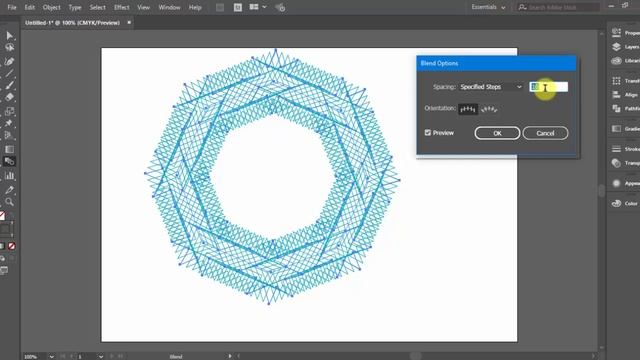The image size is (640, 360).
Task: Toggle the Preview checkbox
Action: pyautogui.click(x=428, y=133)
